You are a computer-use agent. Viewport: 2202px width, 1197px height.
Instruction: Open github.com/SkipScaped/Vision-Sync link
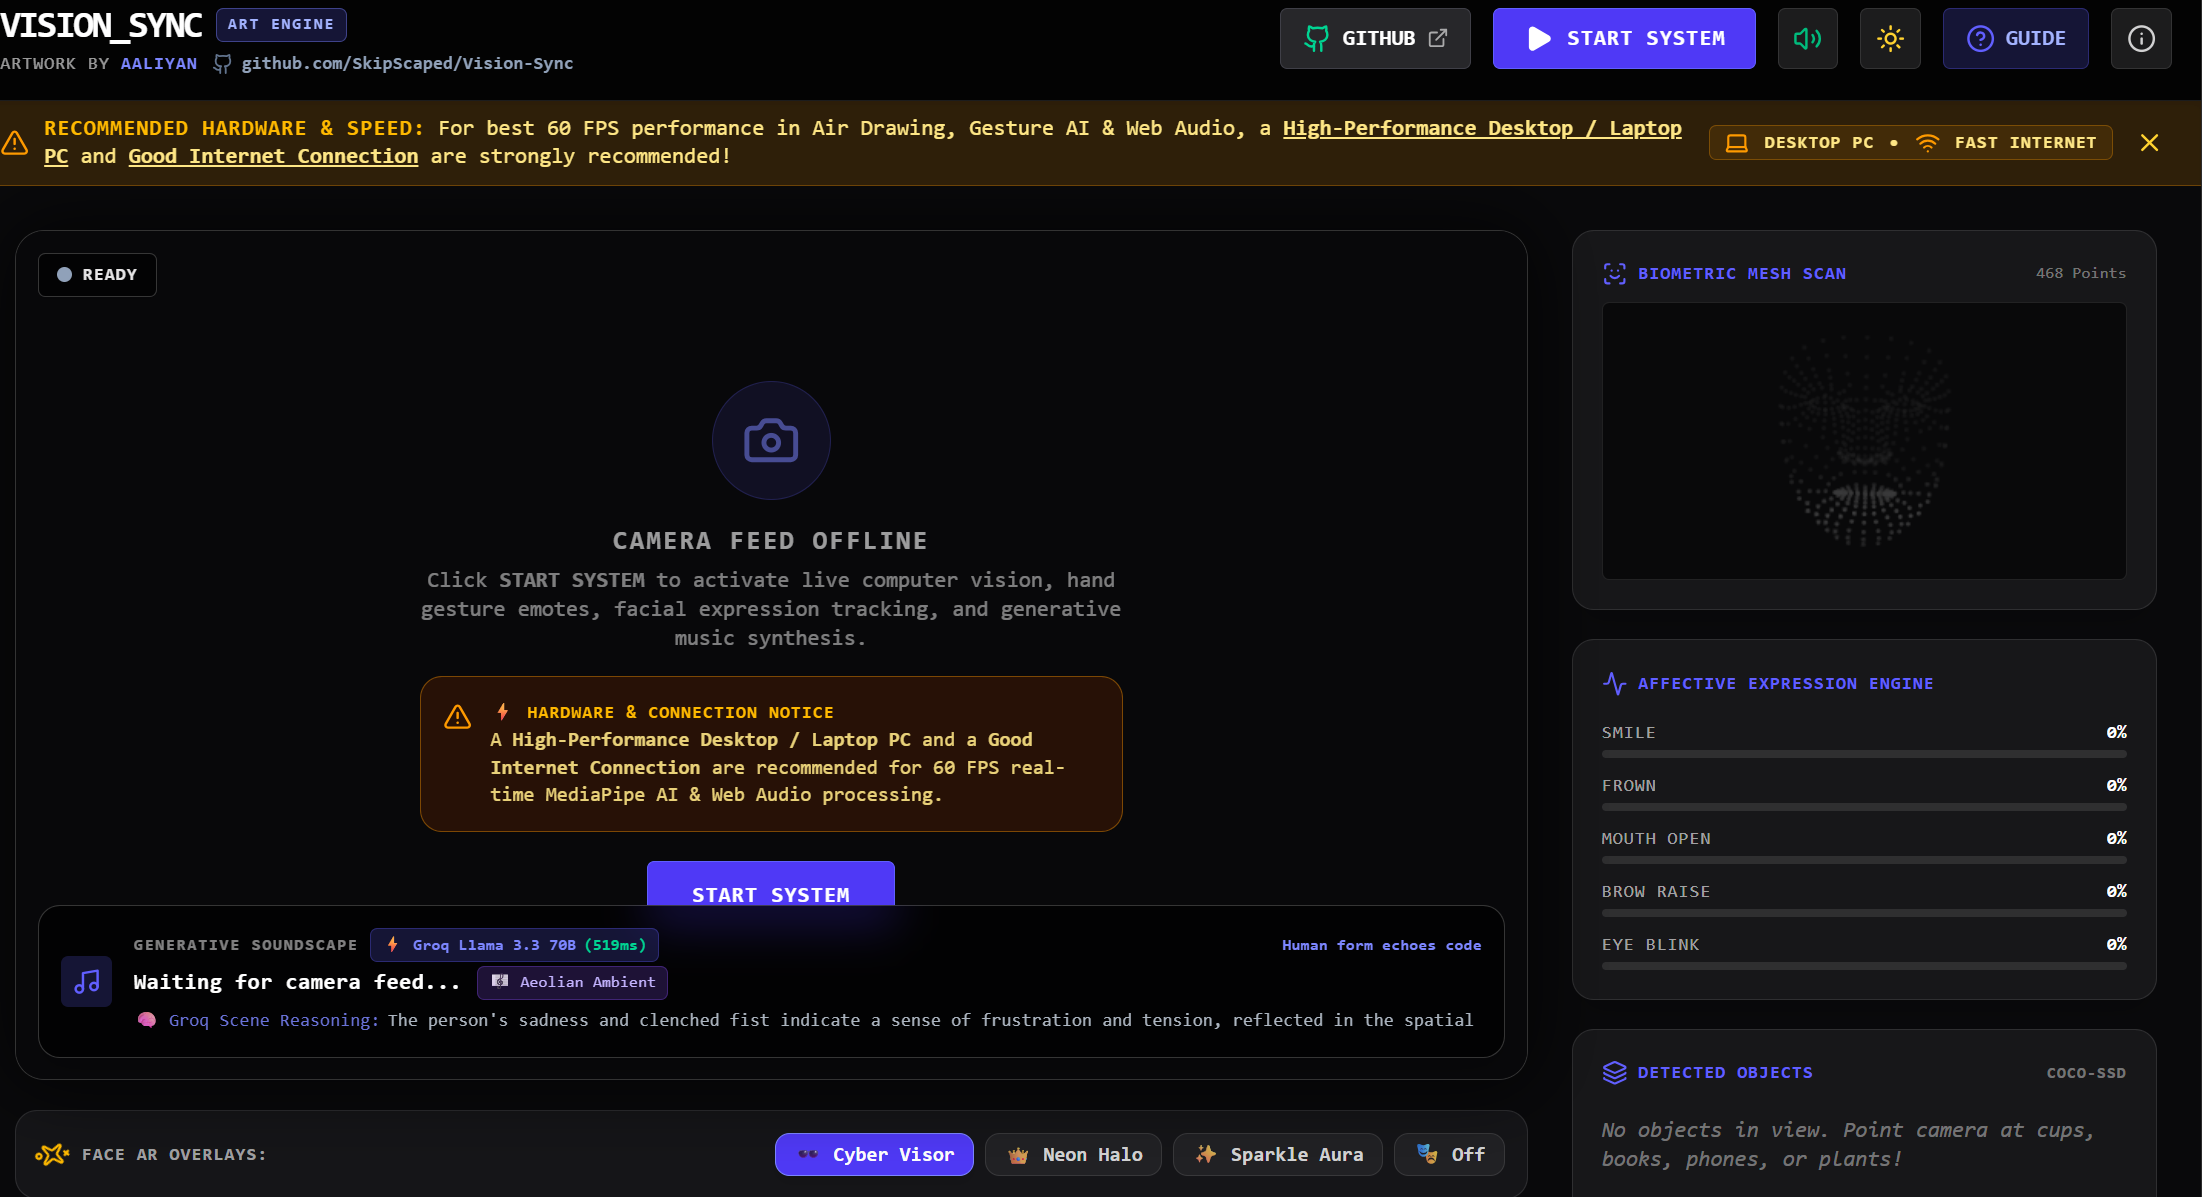(407, 63)
